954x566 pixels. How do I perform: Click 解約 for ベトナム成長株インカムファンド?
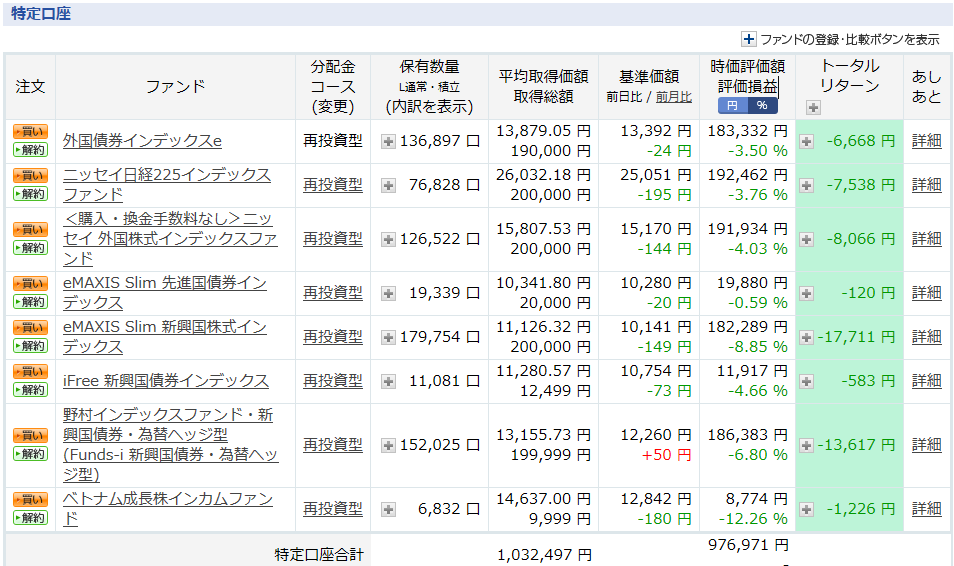30,518
